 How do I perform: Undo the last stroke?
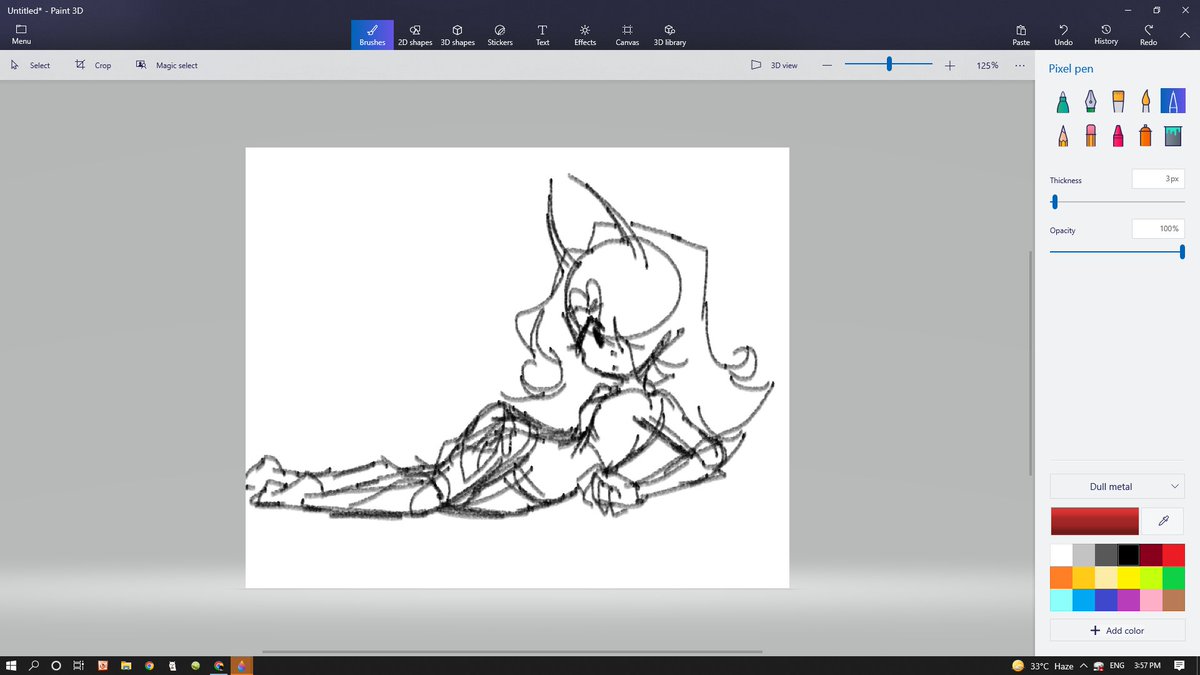(1063, 35)
